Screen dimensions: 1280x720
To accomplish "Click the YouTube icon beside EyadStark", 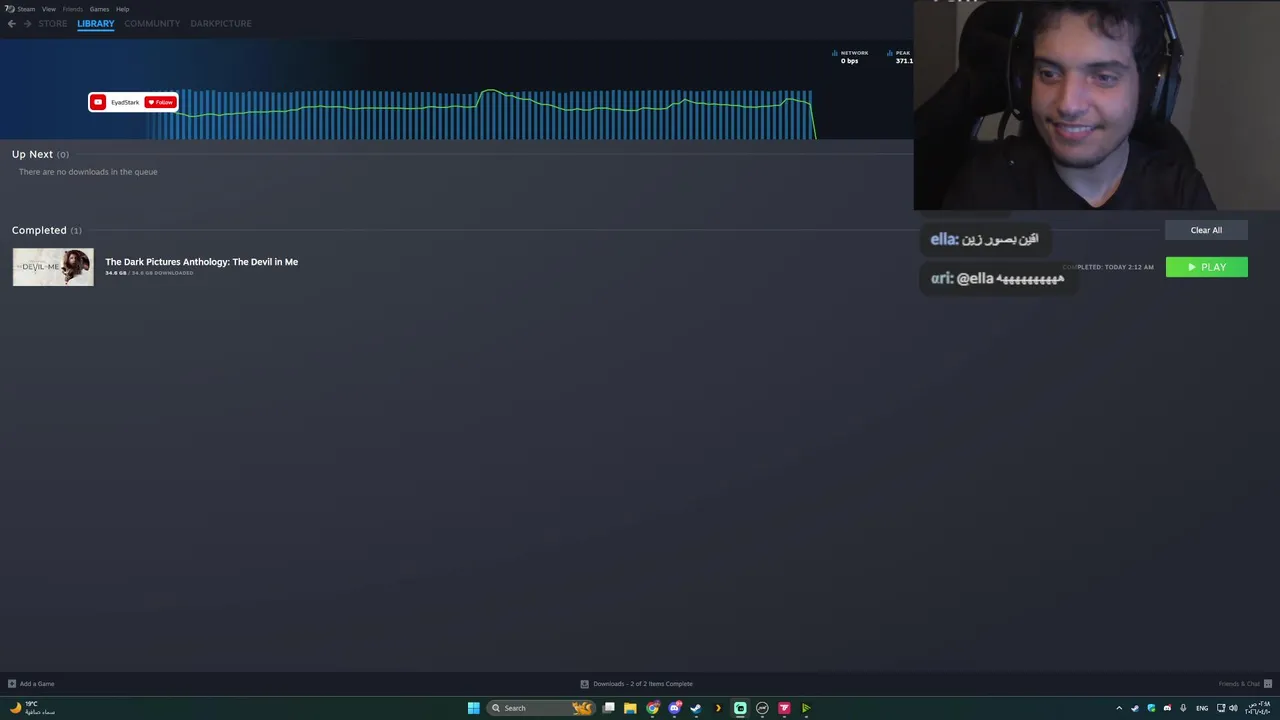I will pyautogui.click(x=98, y=102).
